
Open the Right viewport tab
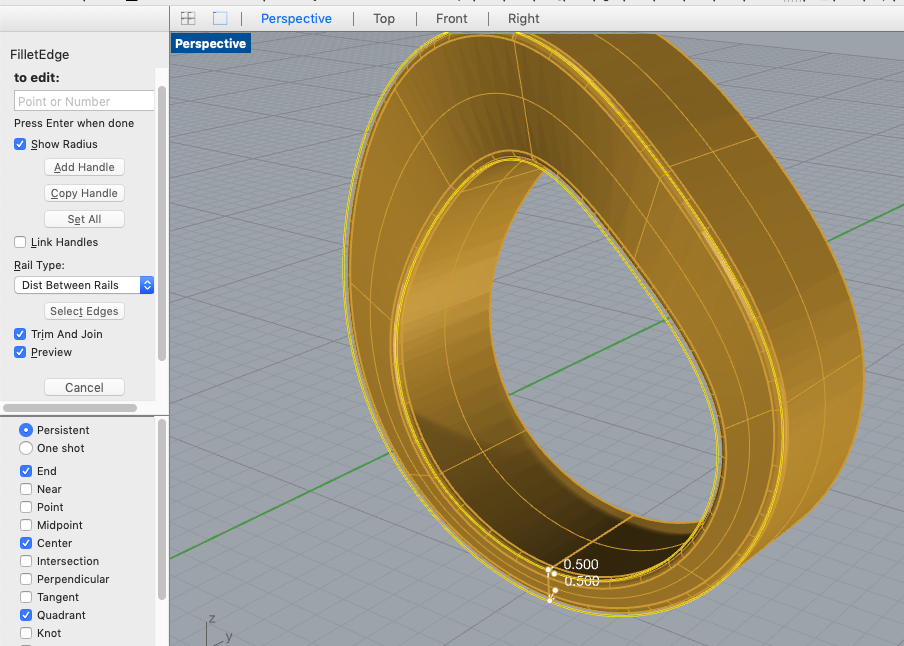coord(523,18)
